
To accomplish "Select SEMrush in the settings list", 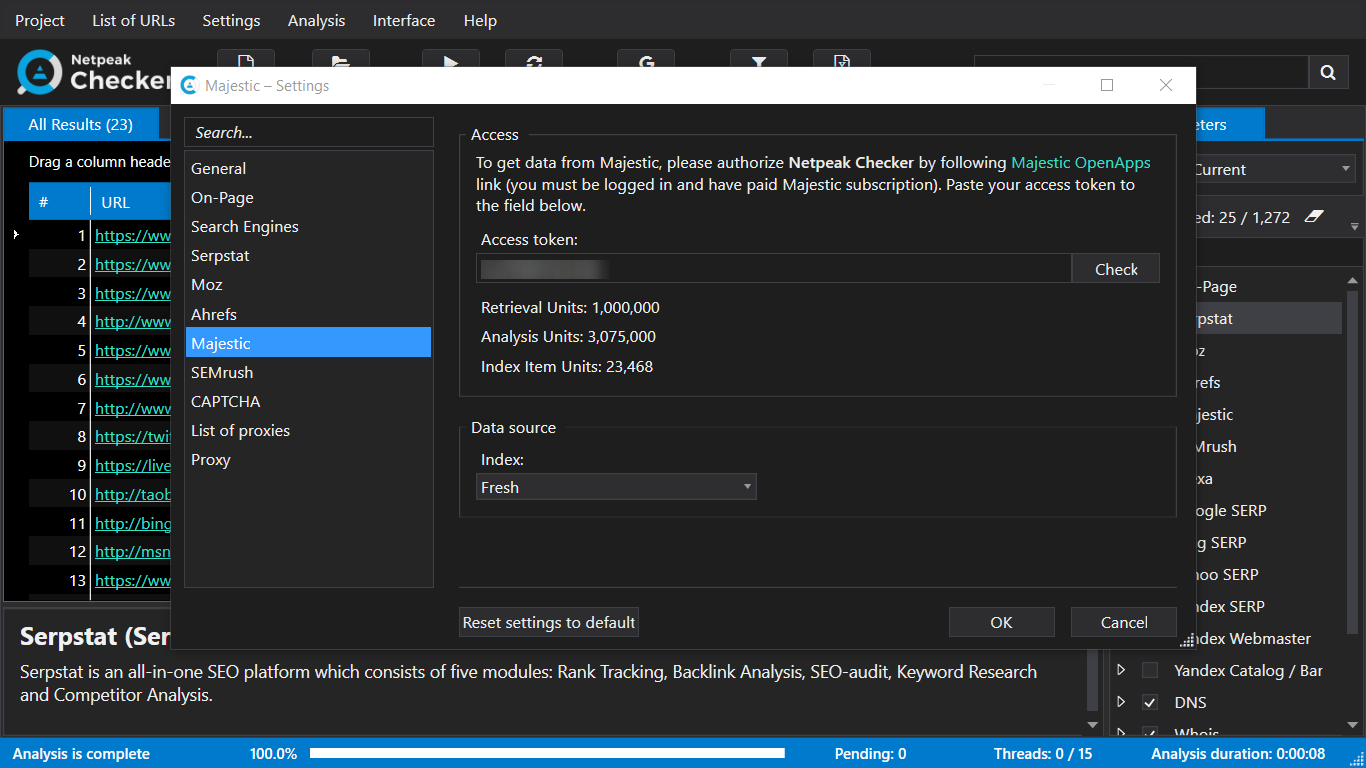I will coord(222,372).
